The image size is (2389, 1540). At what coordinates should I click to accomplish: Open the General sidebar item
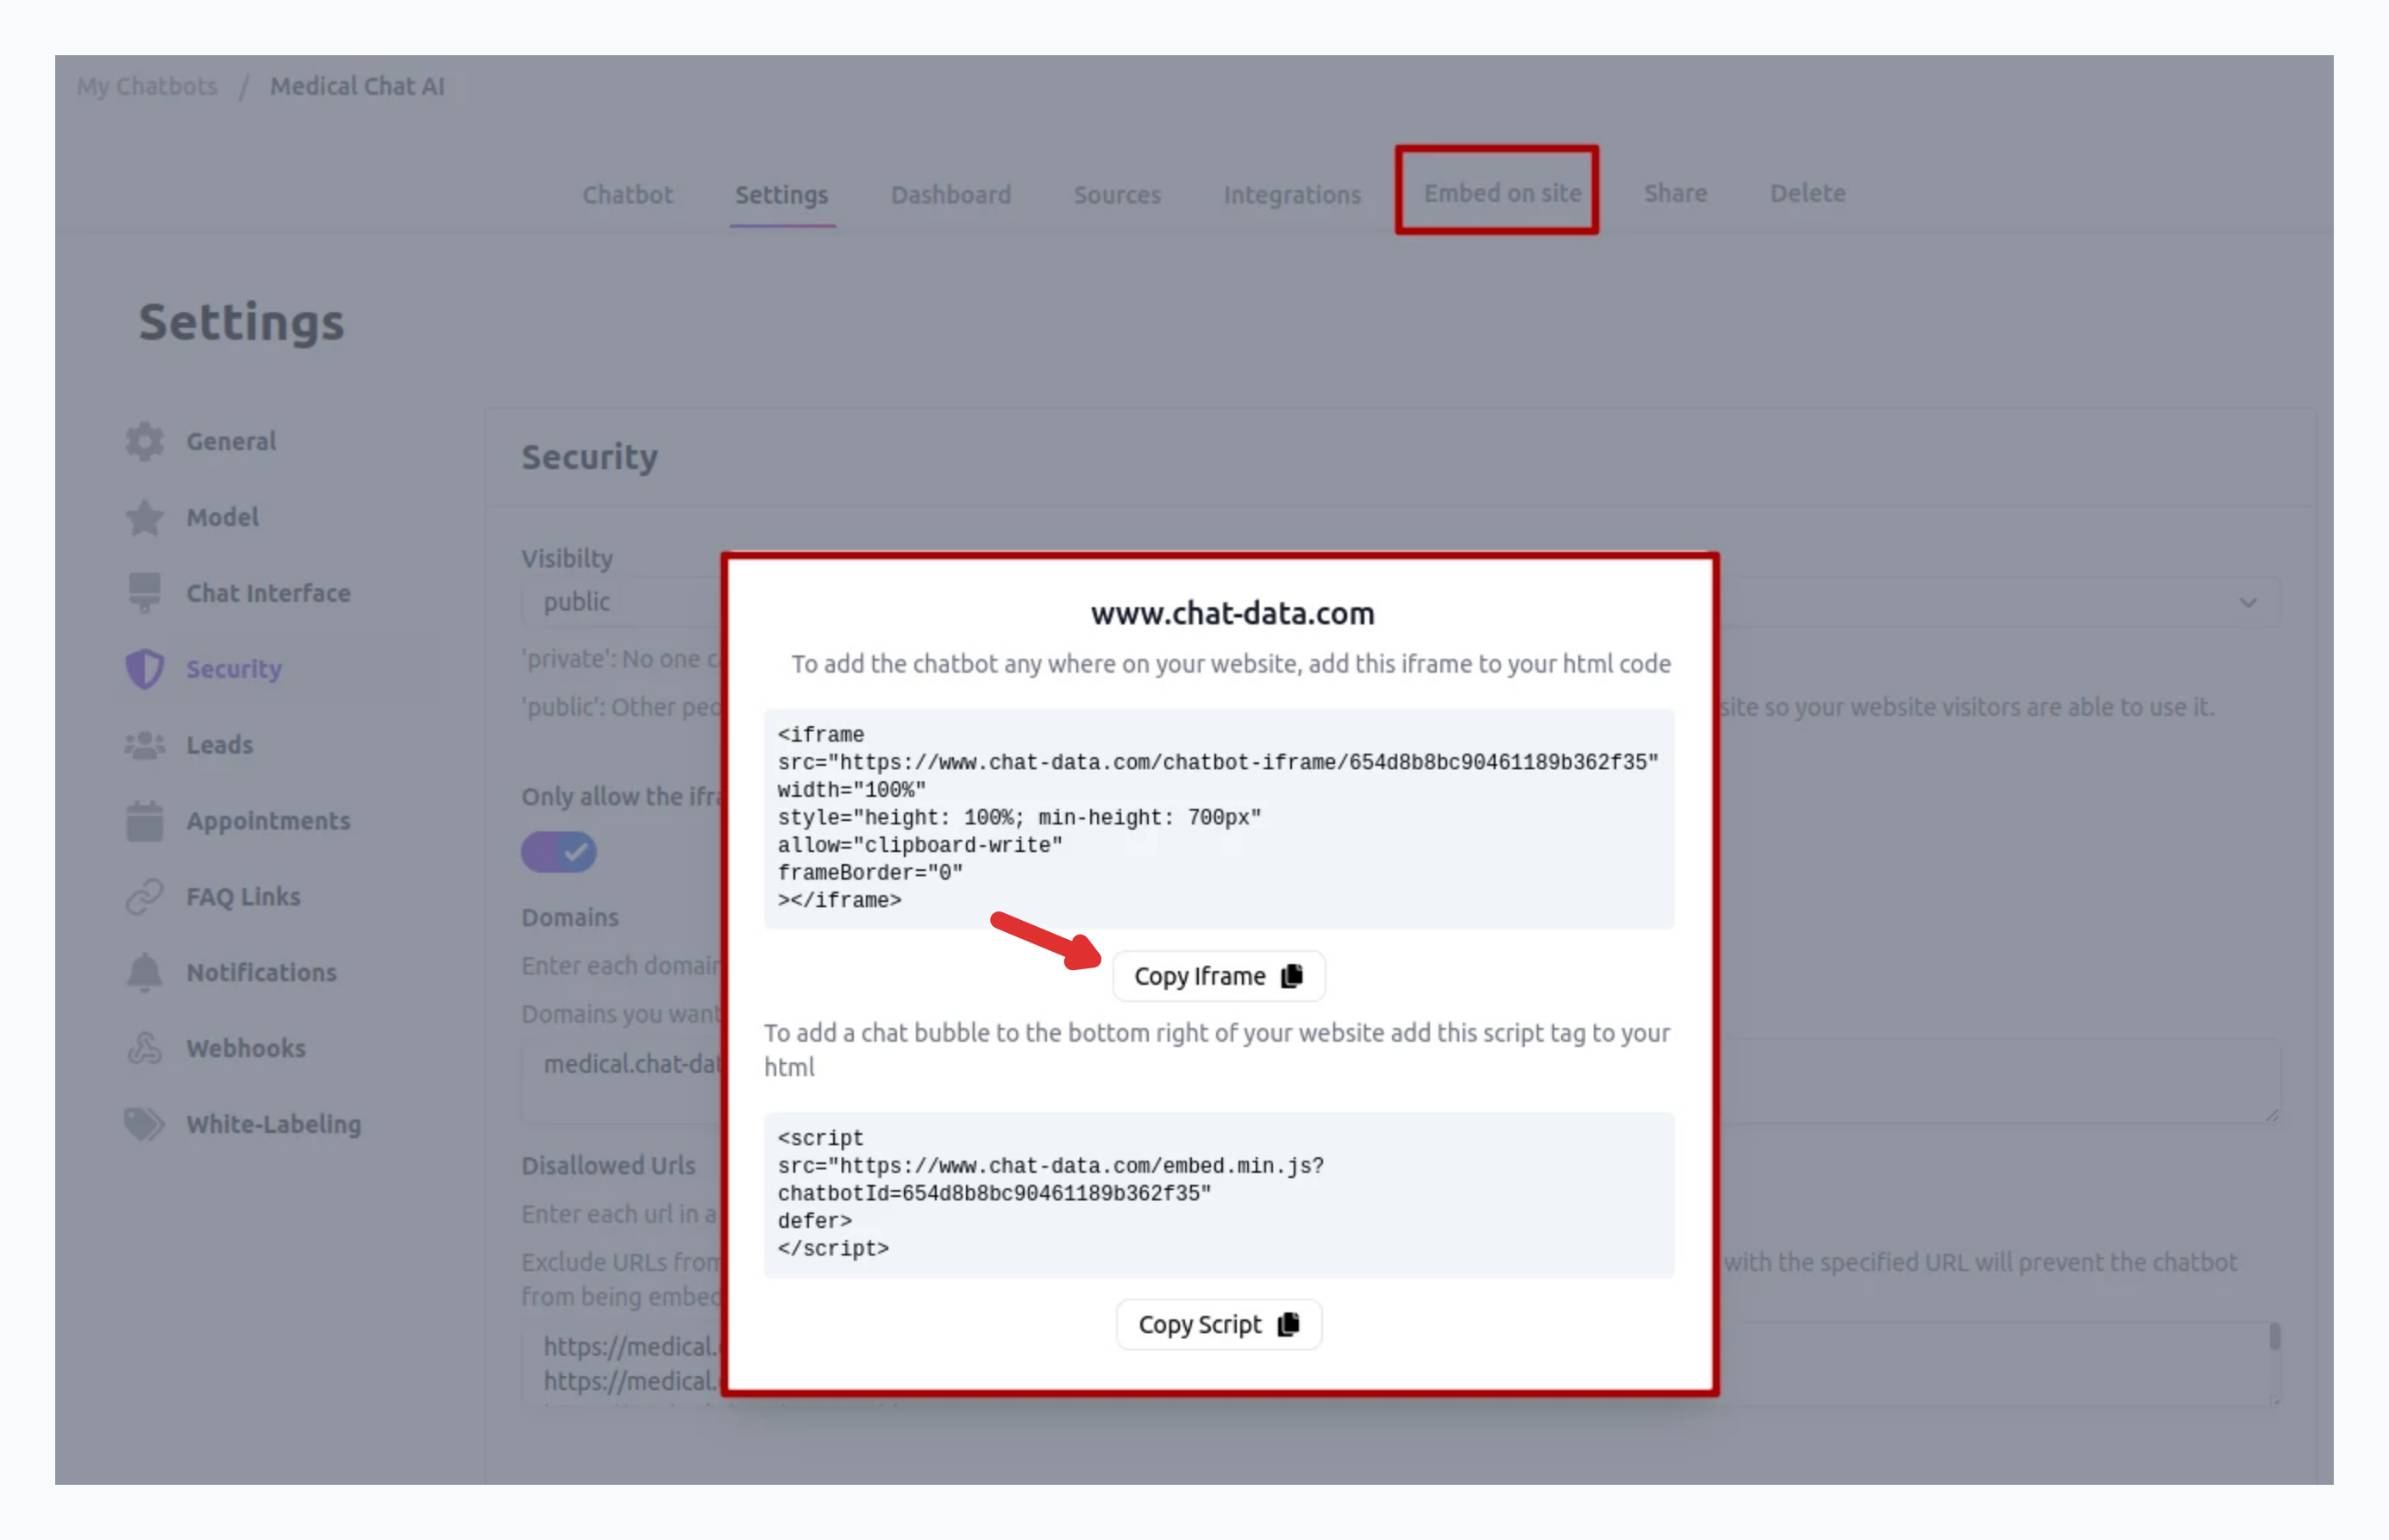[231, 441]
